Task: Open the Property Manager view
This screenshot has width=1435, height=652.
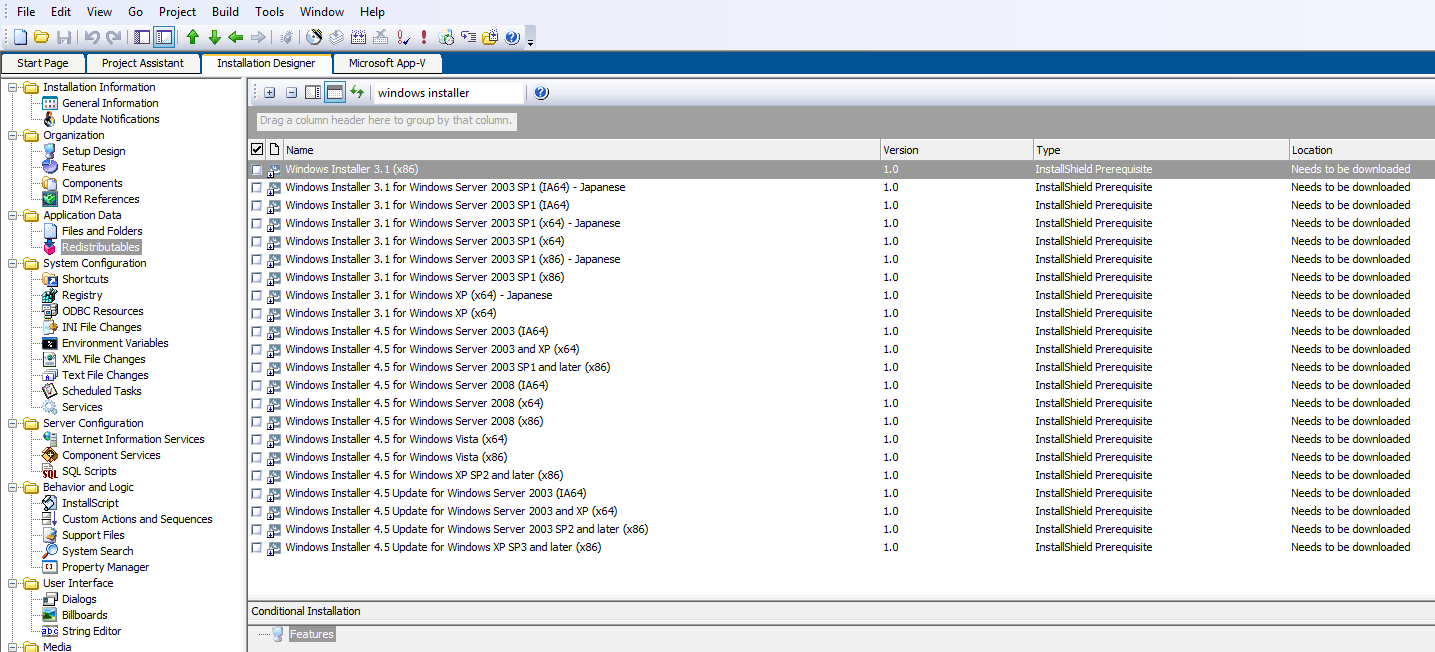Action: coord(105,567)
